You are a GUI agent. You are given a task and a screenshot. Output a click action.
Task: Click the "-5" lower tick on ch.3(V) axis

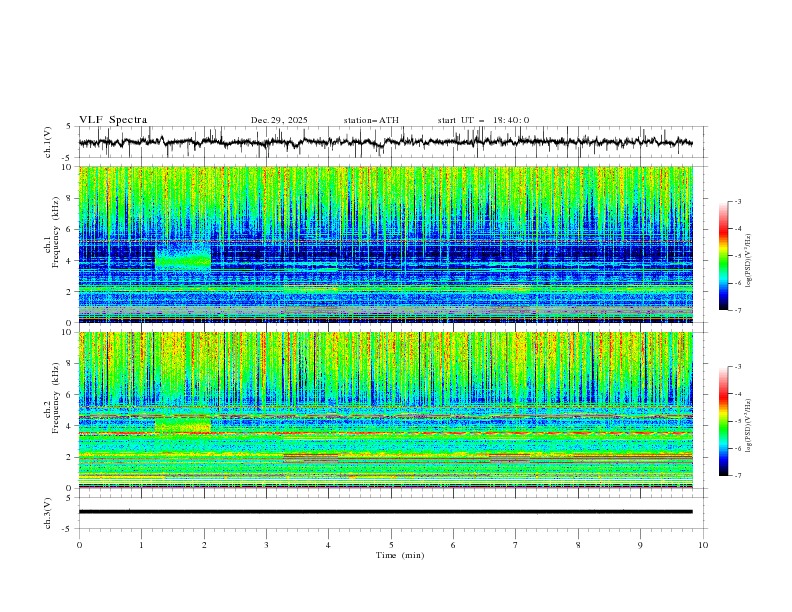point(68,529)
